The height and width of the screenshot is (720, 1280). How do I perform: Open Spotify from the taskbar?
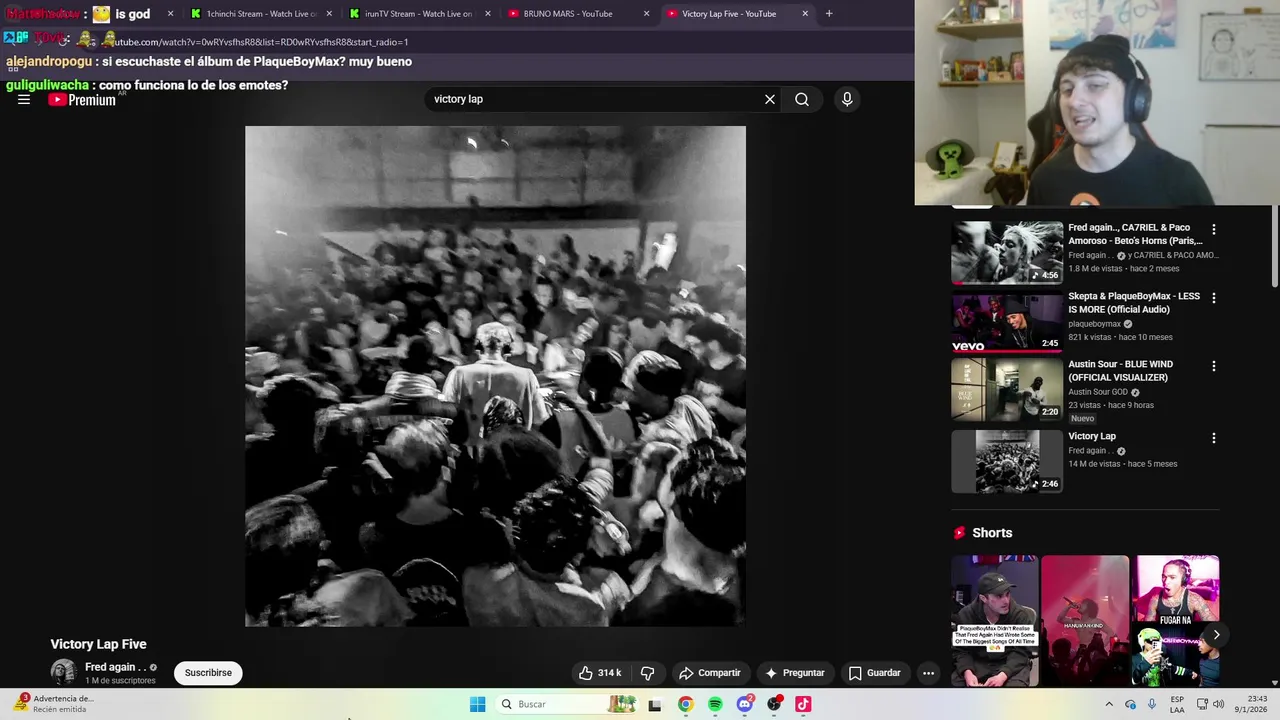pyautogui.click(x=715, y=704)
